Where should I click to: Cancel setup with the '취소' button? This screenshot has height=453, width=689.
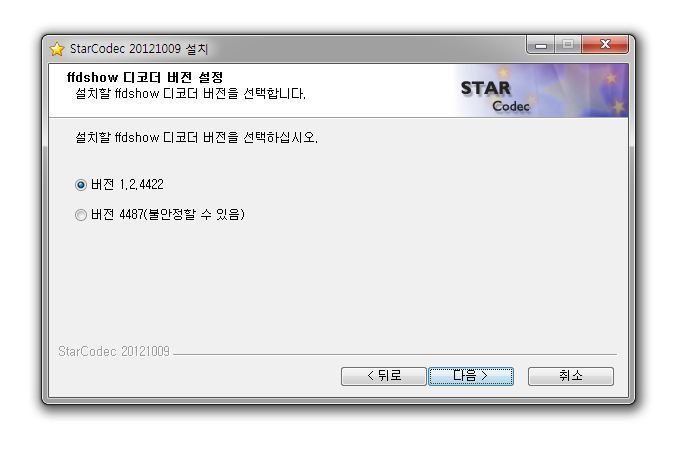point(571,376)
